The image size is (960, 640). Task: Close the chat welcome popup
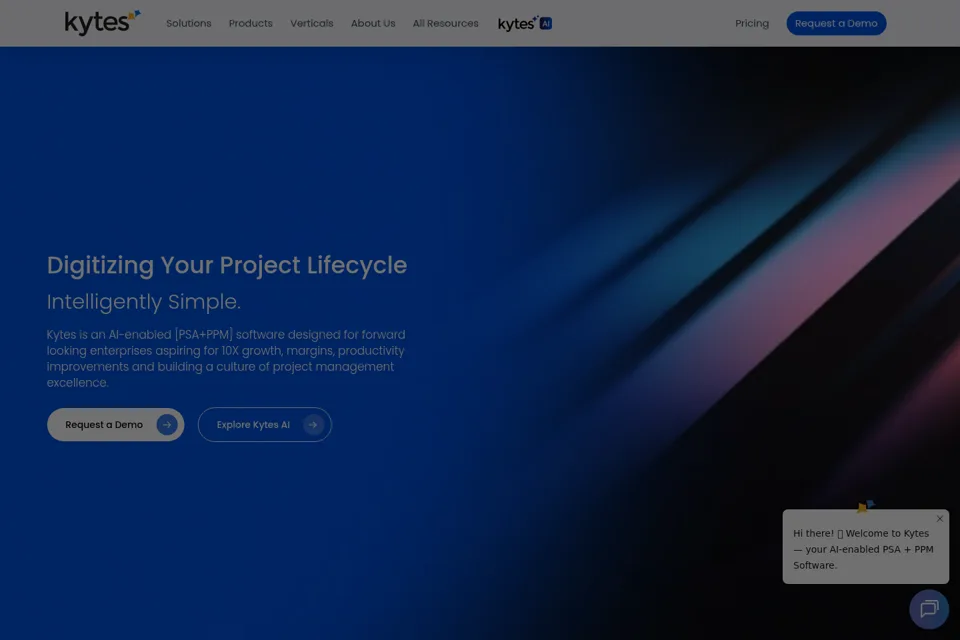point(940,519)
